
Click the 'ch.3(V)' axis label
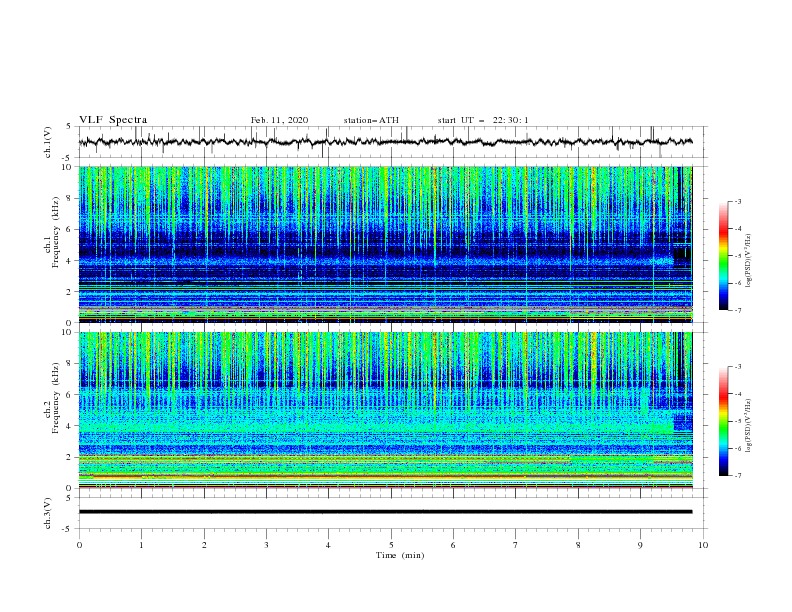pos(48,513)
